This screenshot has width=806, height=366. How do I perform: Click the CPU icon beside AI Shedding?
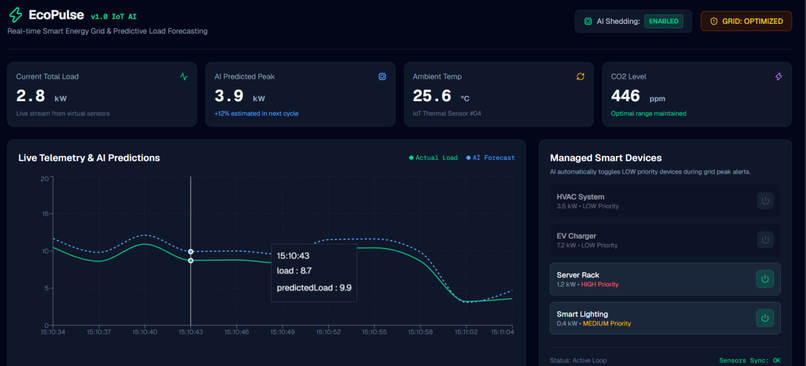click(588, 22)
